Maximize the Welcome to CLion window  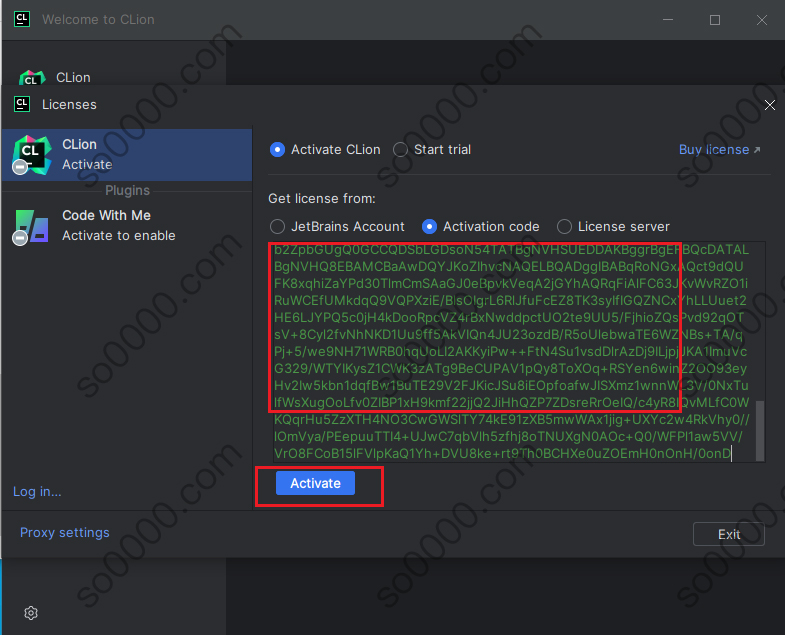point(715,20)
